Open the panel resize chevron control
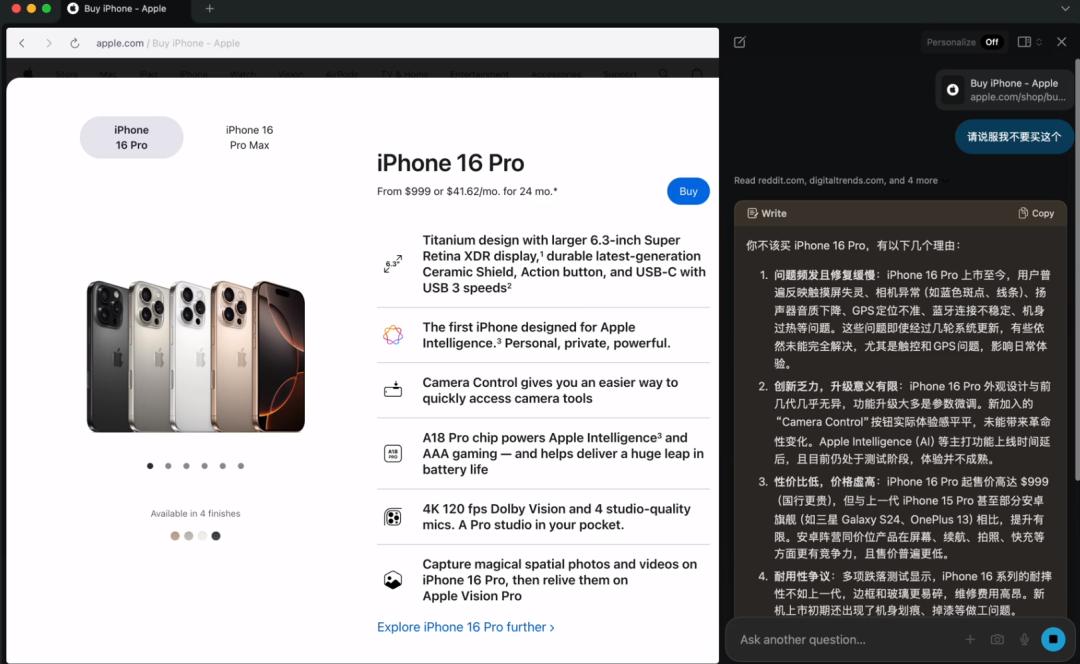The image size is (1080, 664). coord(1039,42)
